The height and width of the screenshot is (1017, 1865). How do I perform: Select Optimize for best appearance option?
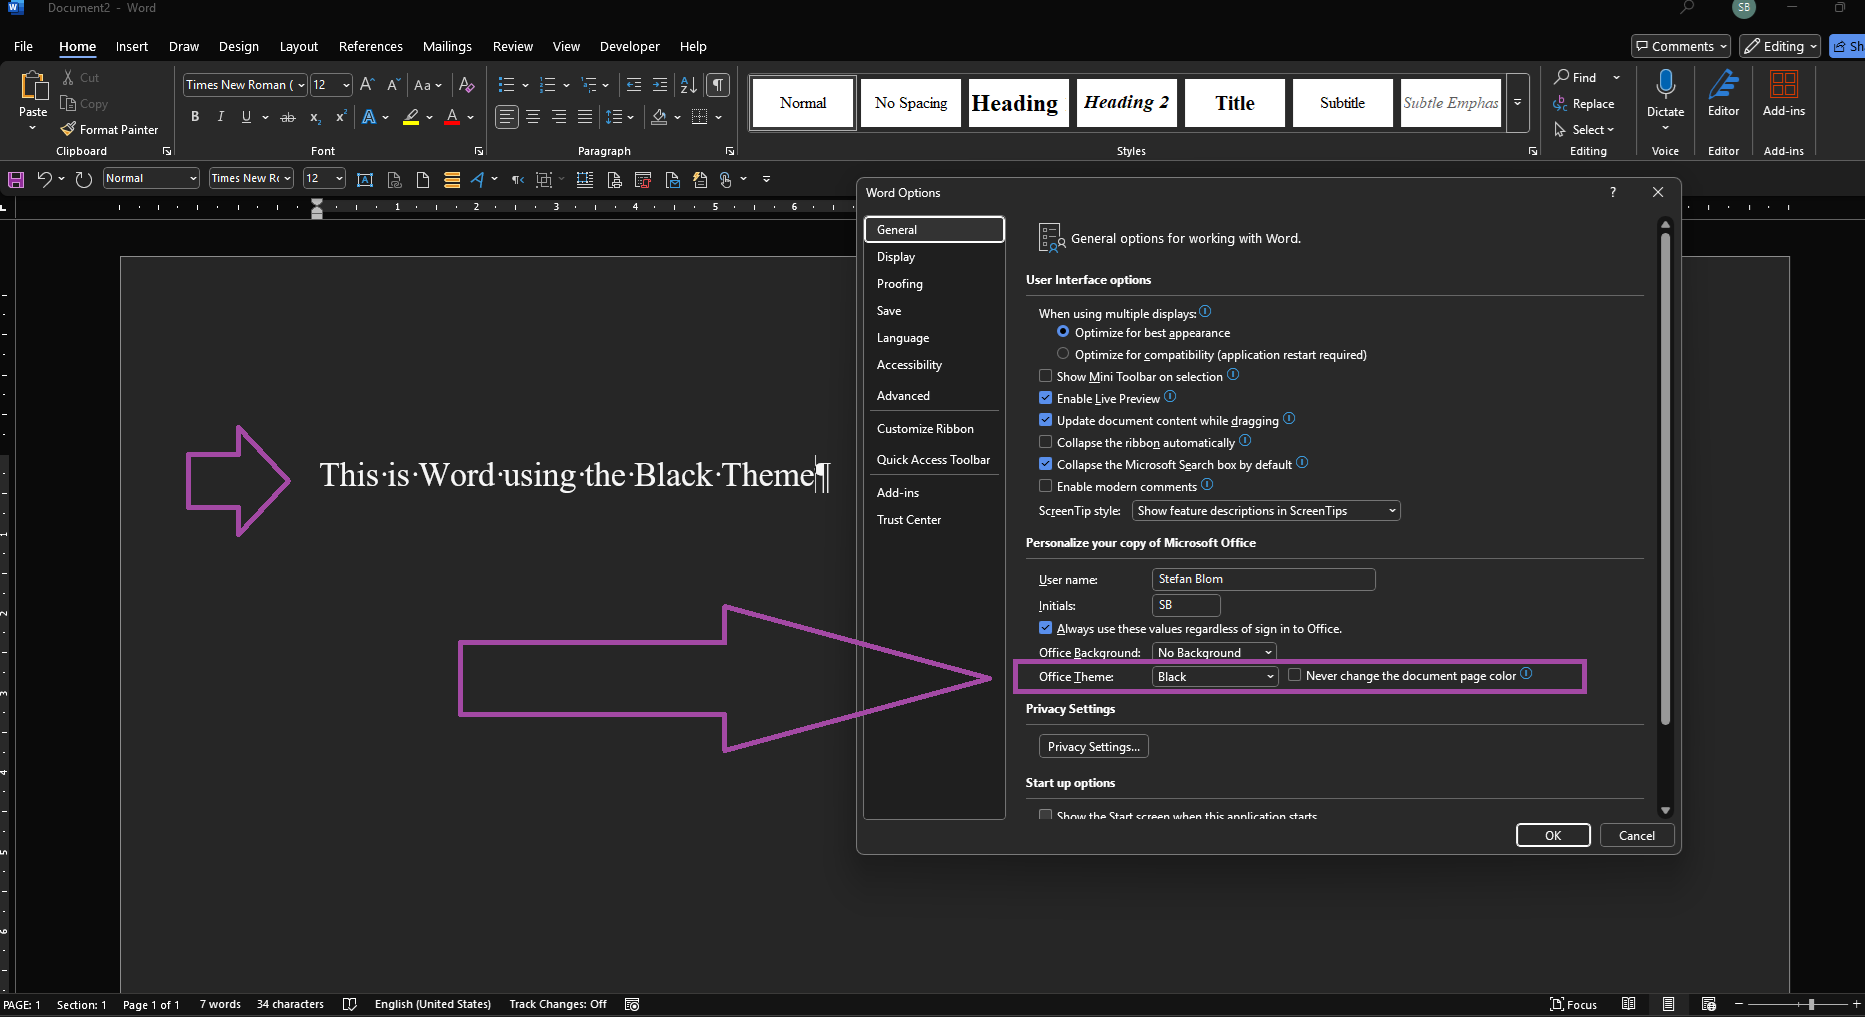click(x=1063, y=332)
